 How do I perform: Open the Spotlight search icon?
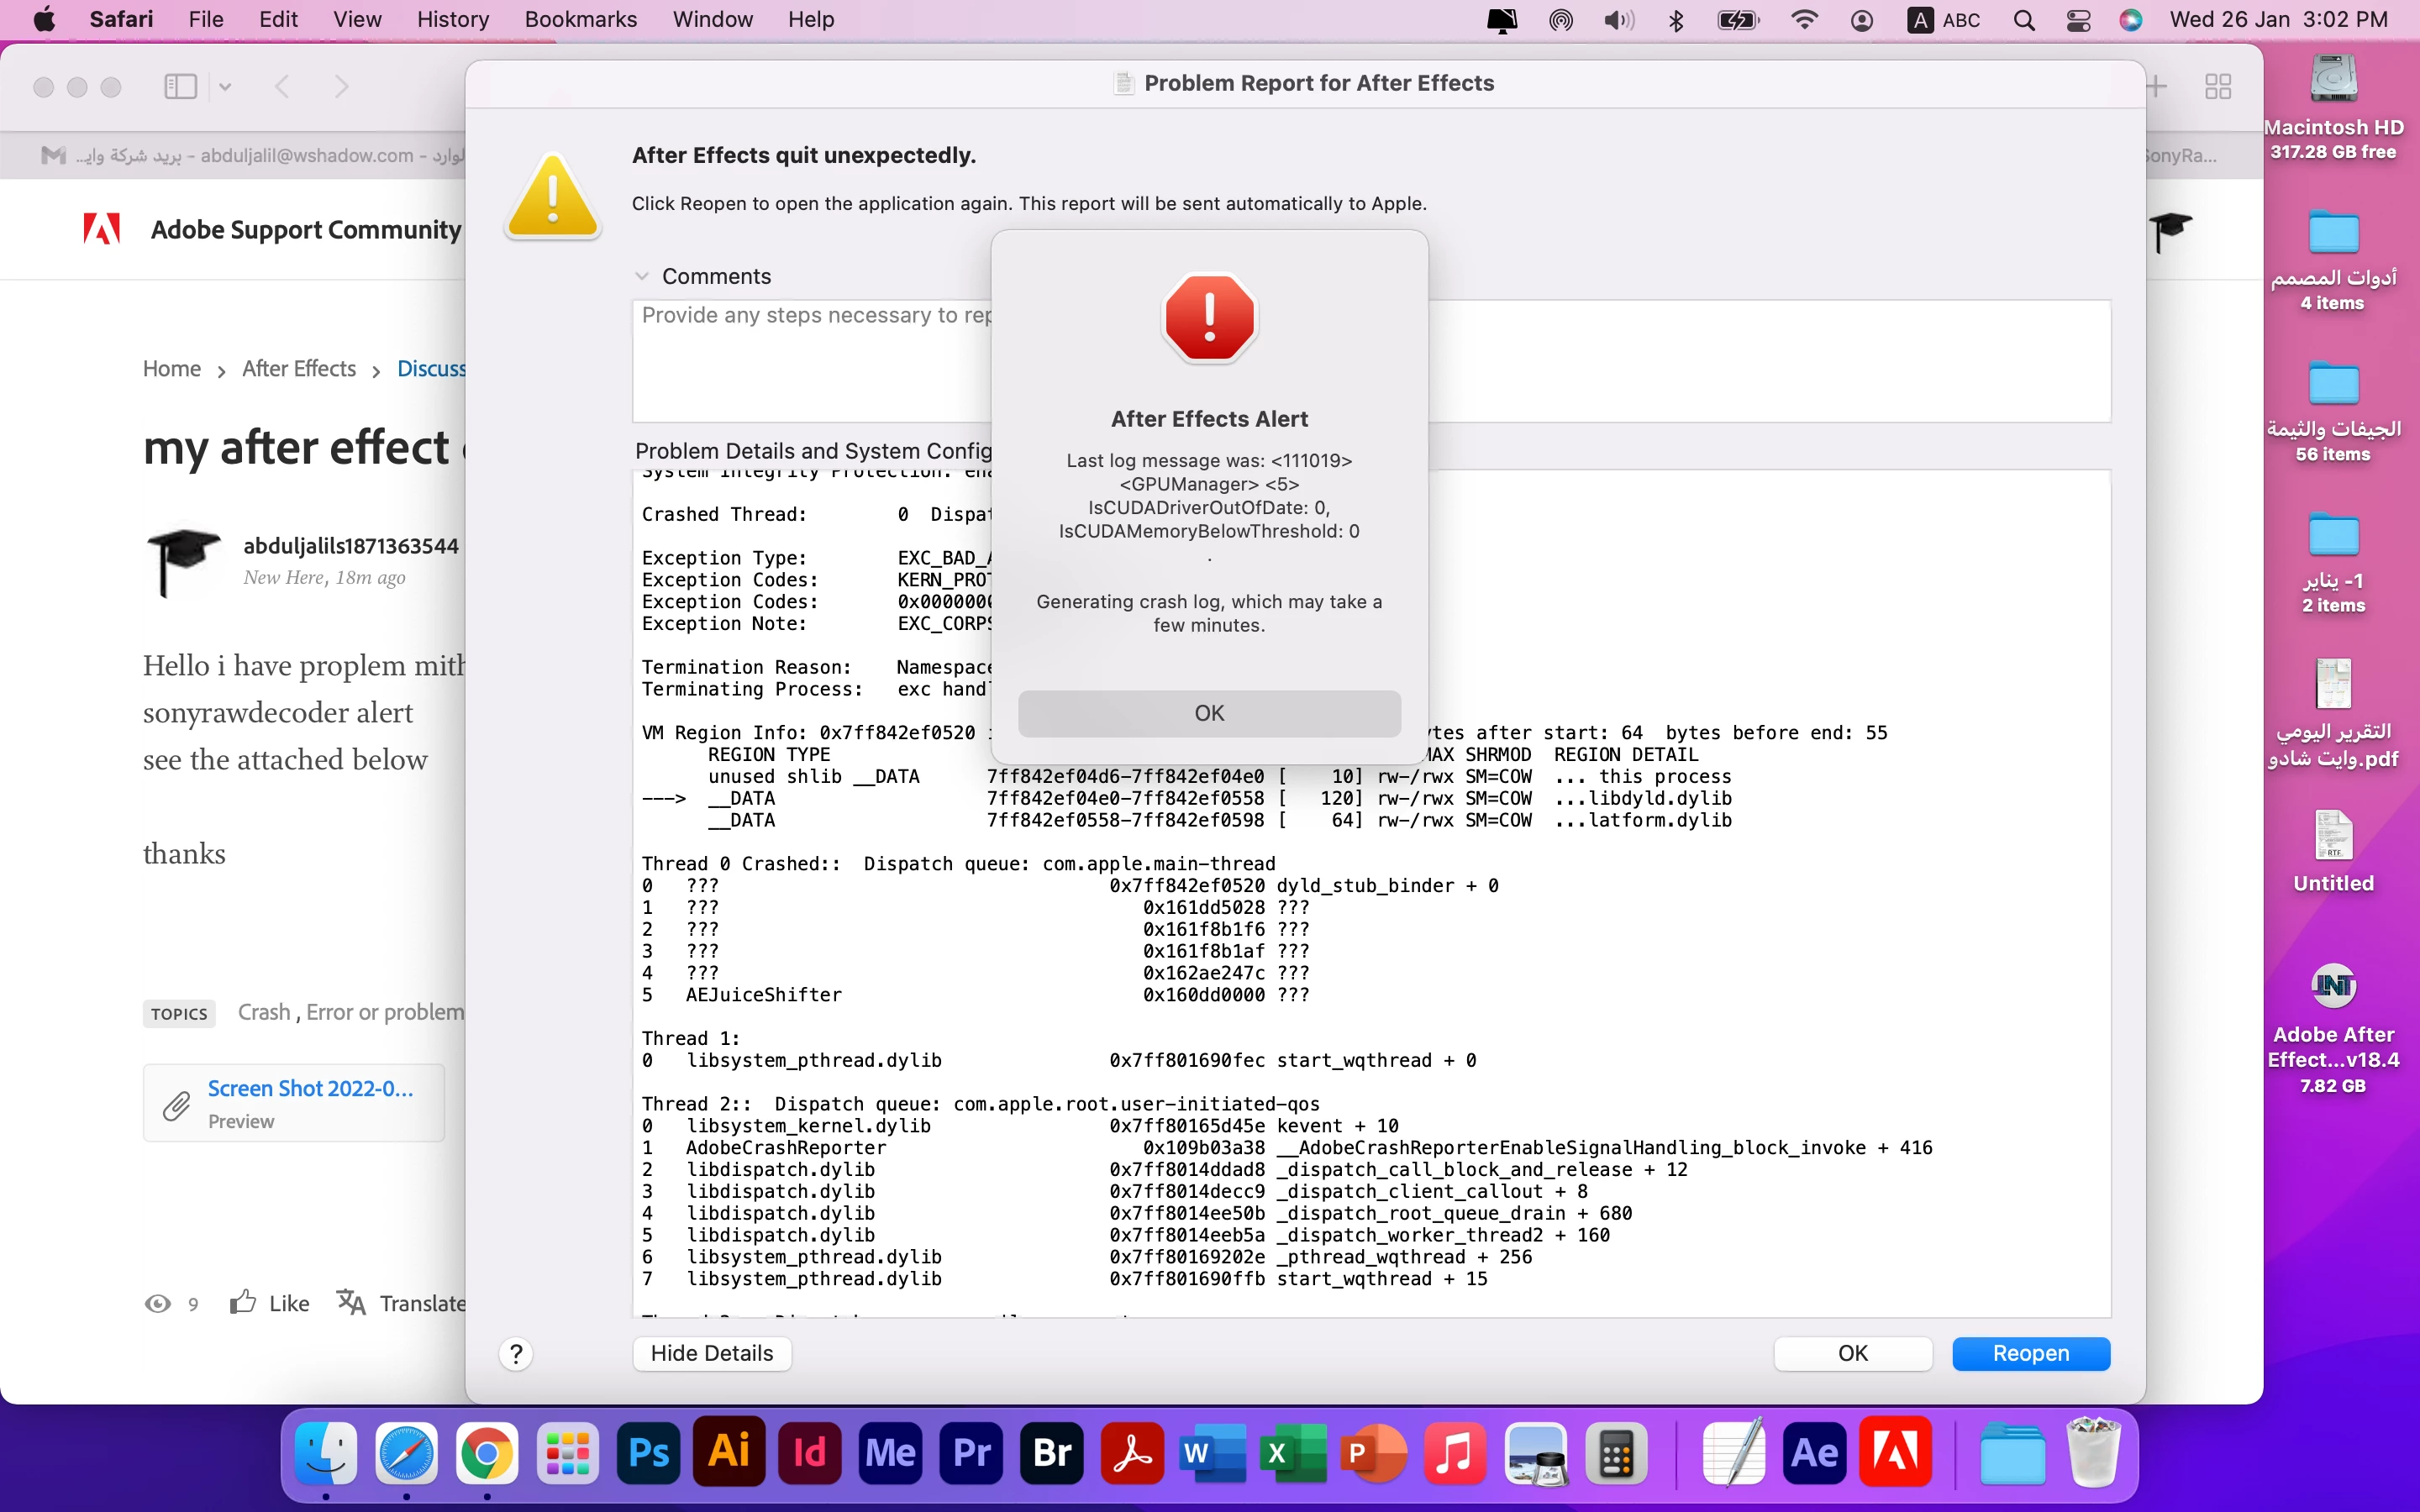pyautogui.click(x=2024, y=20)
